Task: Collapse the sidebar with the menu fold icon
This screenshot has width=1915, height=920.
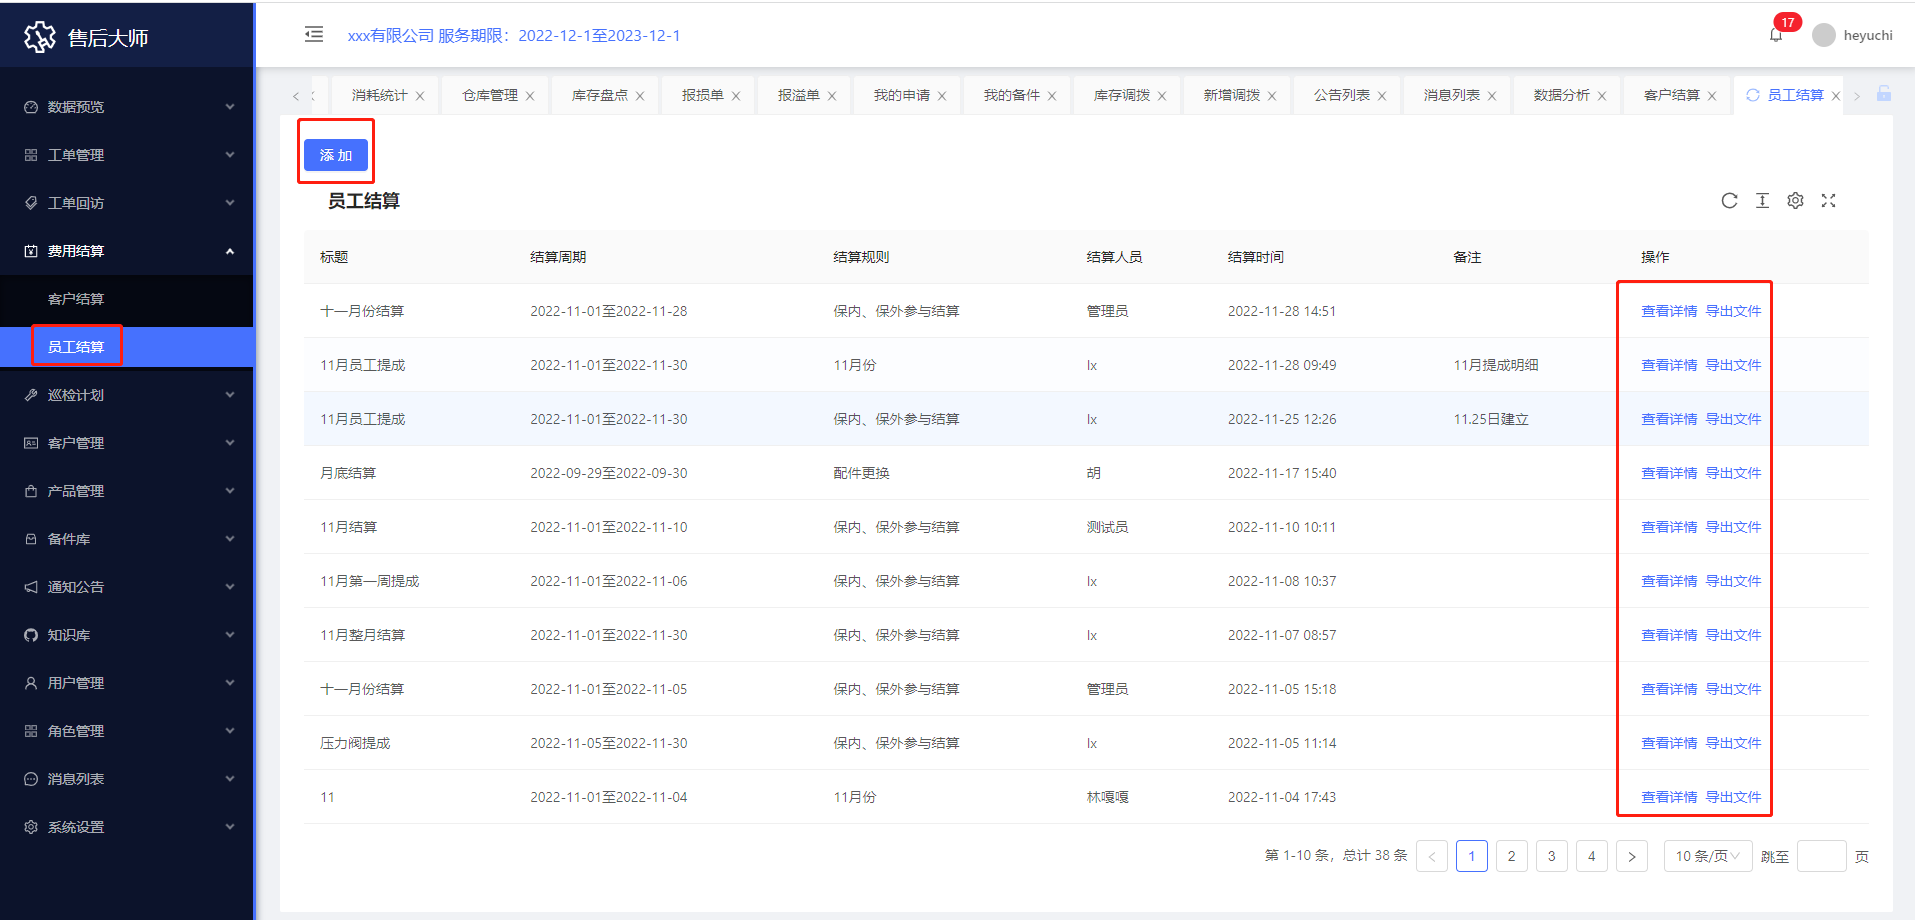Action: click(314, 35)
